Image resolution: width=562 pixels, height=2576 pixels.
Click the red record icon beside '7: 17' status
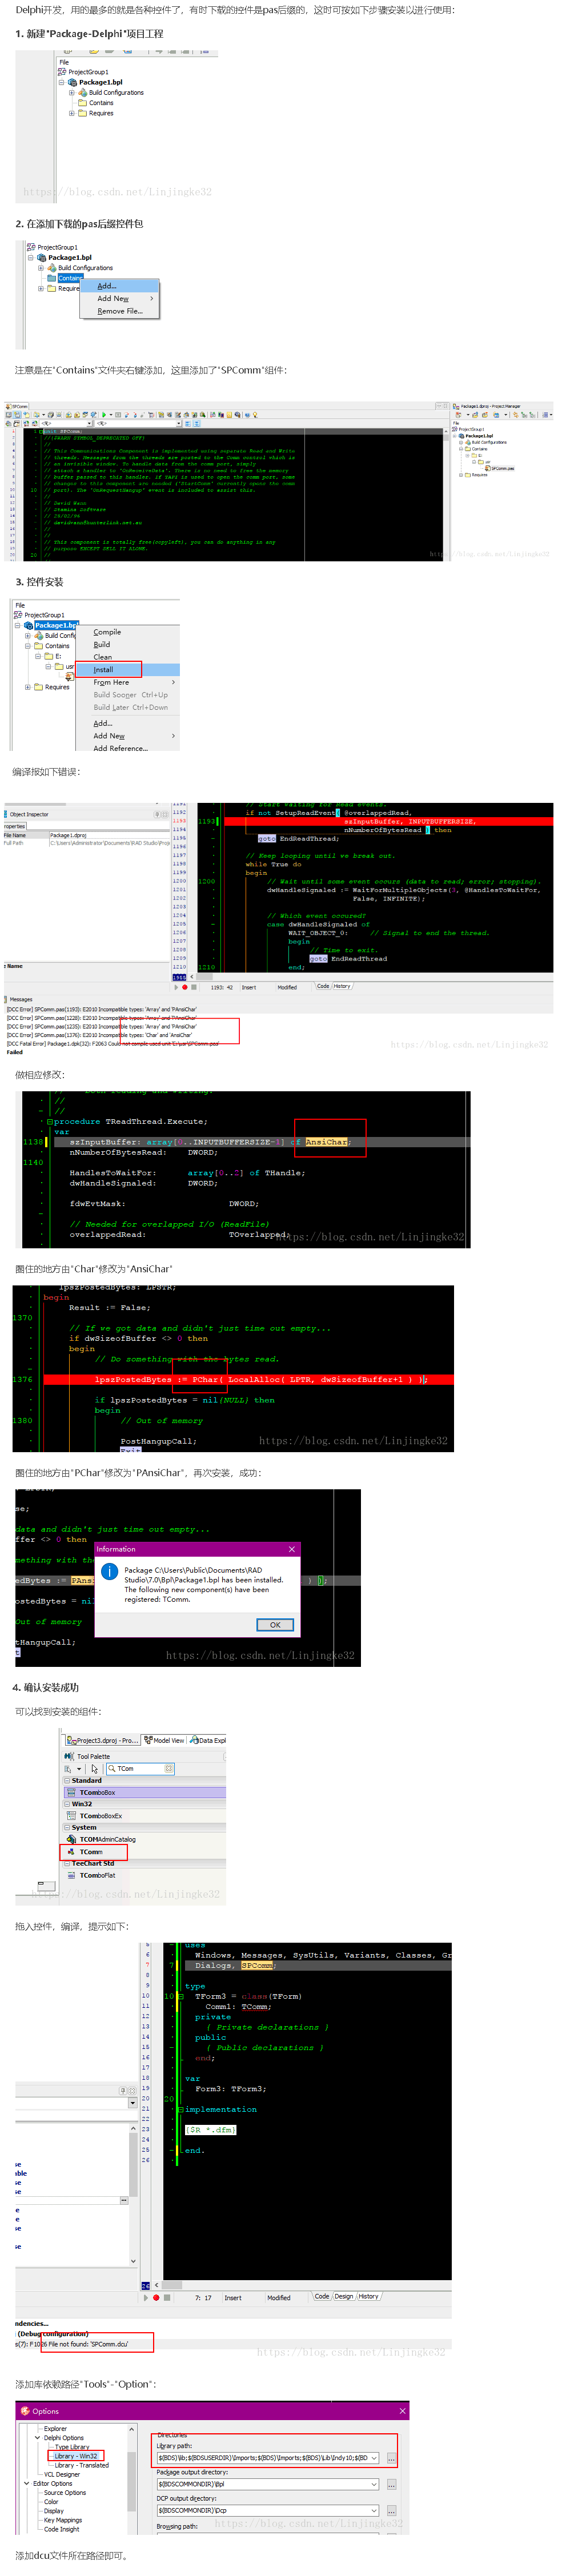click(156, 2298)
